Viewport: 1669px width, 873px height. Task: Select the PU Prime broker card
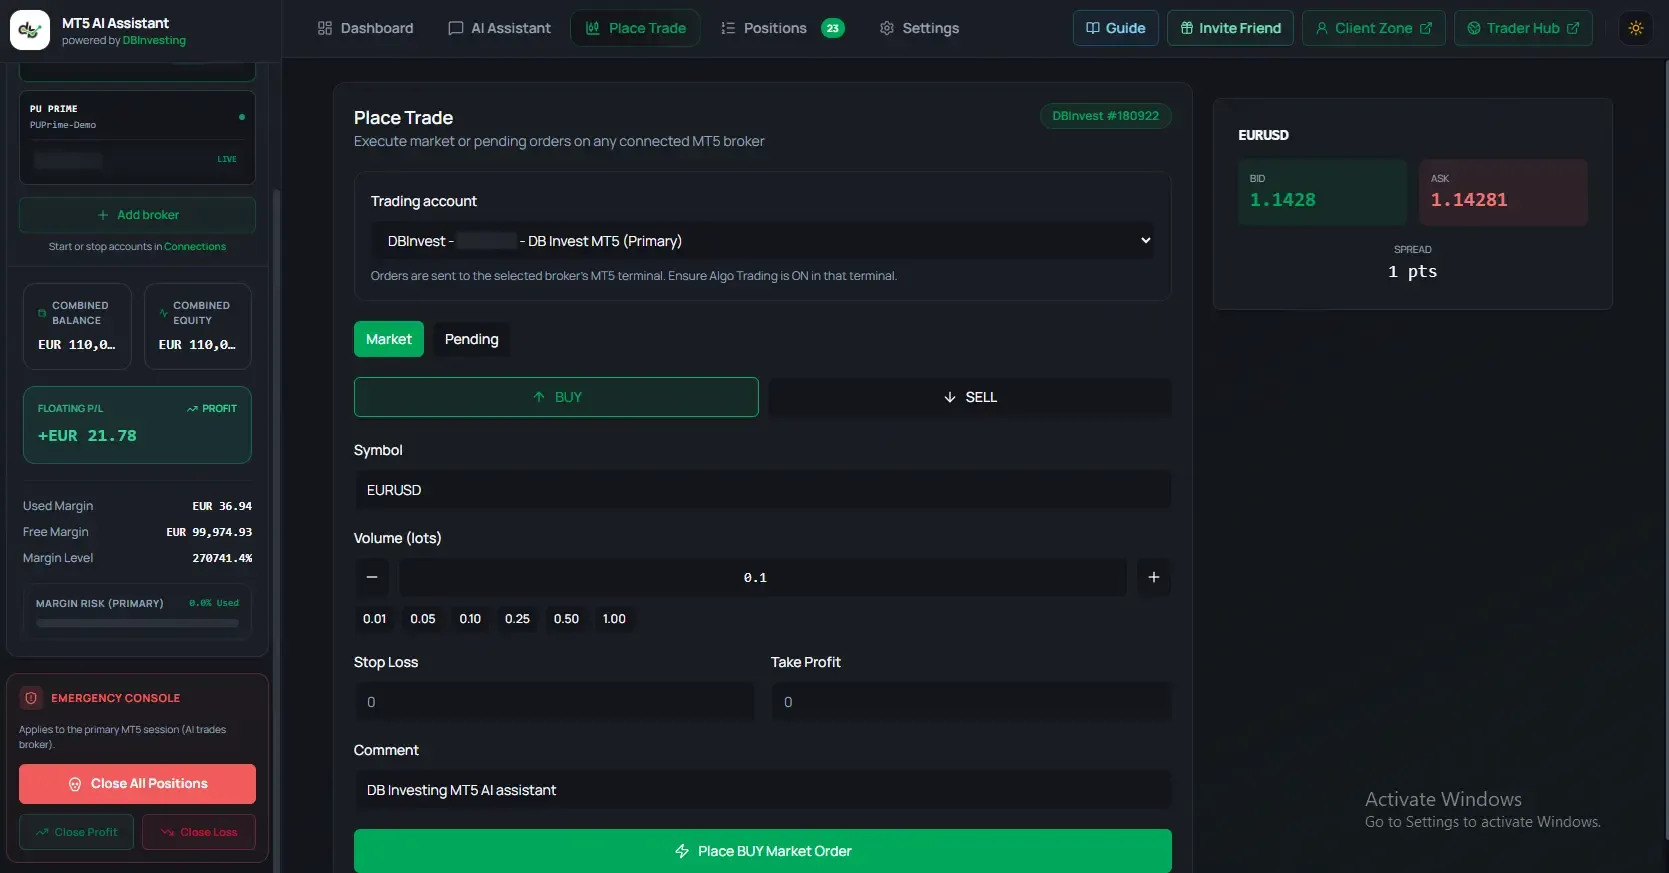pyautogui.click(x=137, y=138)
